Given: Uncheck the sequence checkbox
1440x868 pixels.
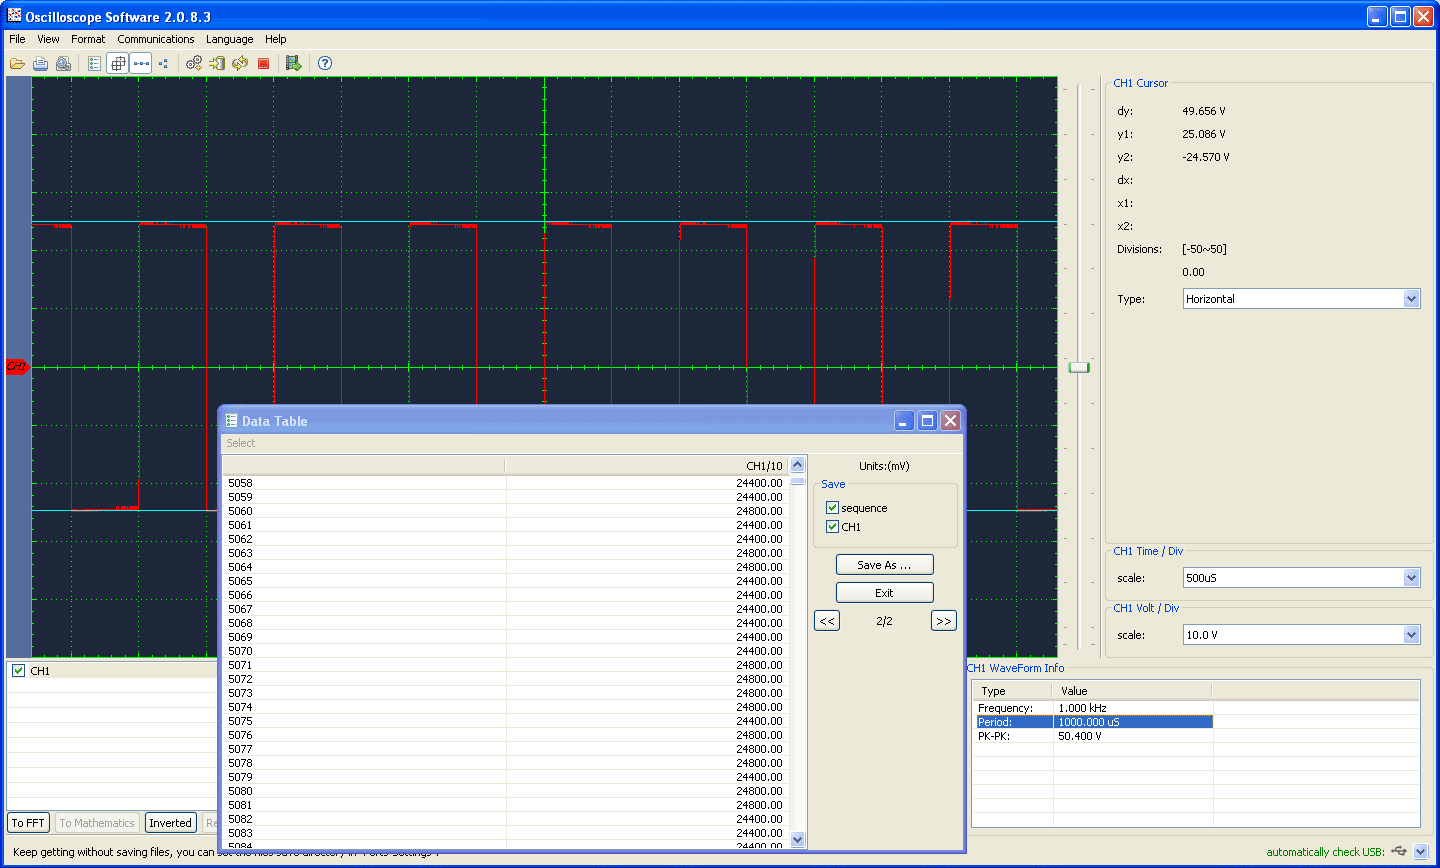Looking at the screenshot, I should click(x=832, y=508).
